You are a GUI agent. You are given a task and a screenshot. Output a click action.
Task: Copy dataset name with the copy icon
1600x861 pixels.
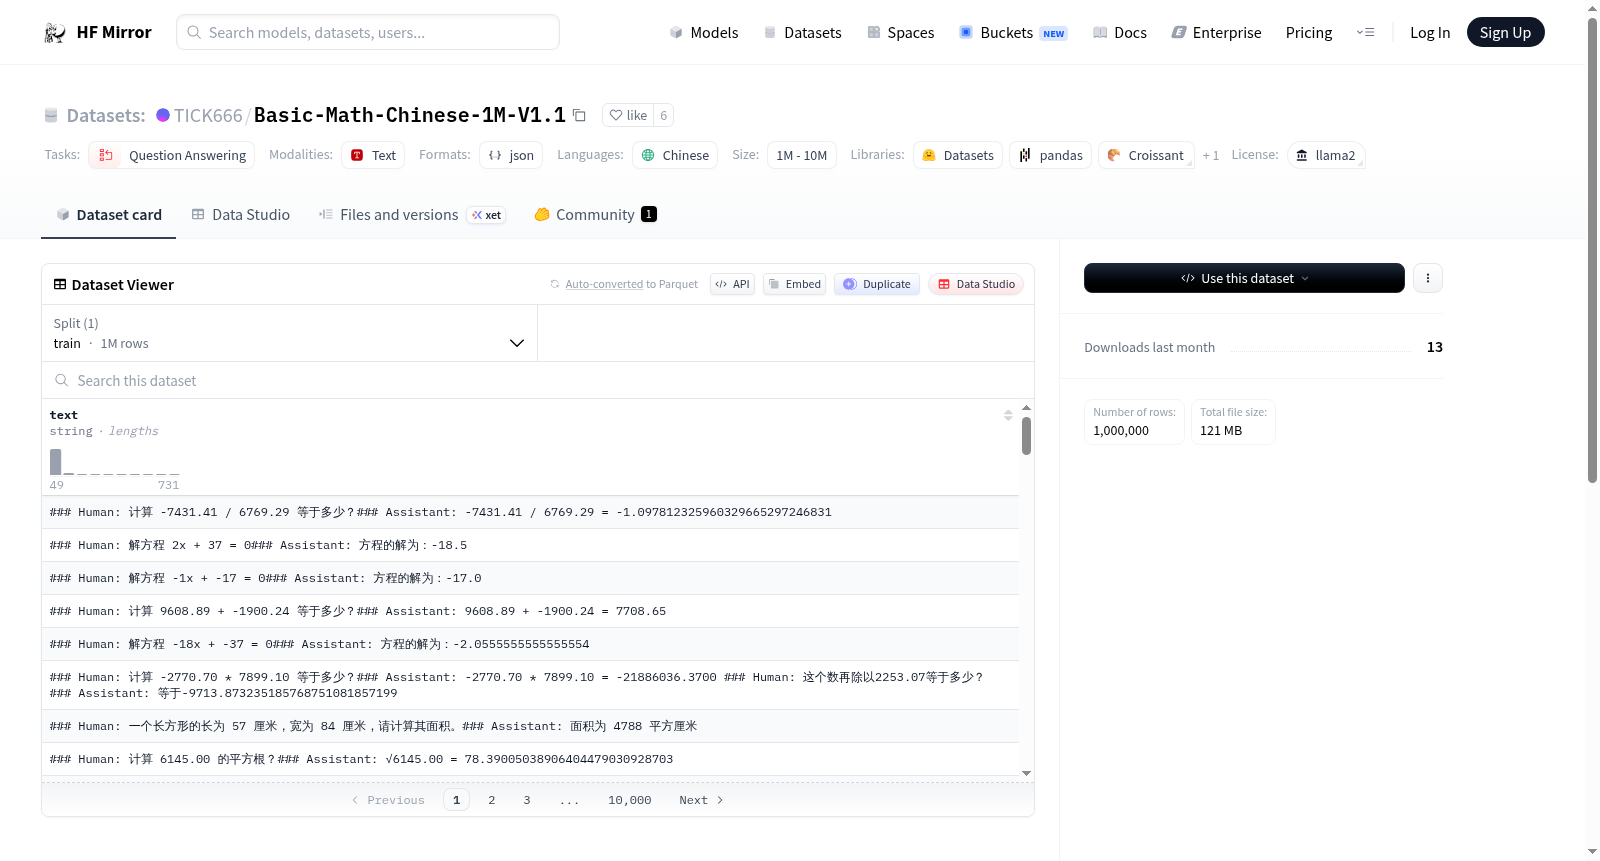coord(579,115)
